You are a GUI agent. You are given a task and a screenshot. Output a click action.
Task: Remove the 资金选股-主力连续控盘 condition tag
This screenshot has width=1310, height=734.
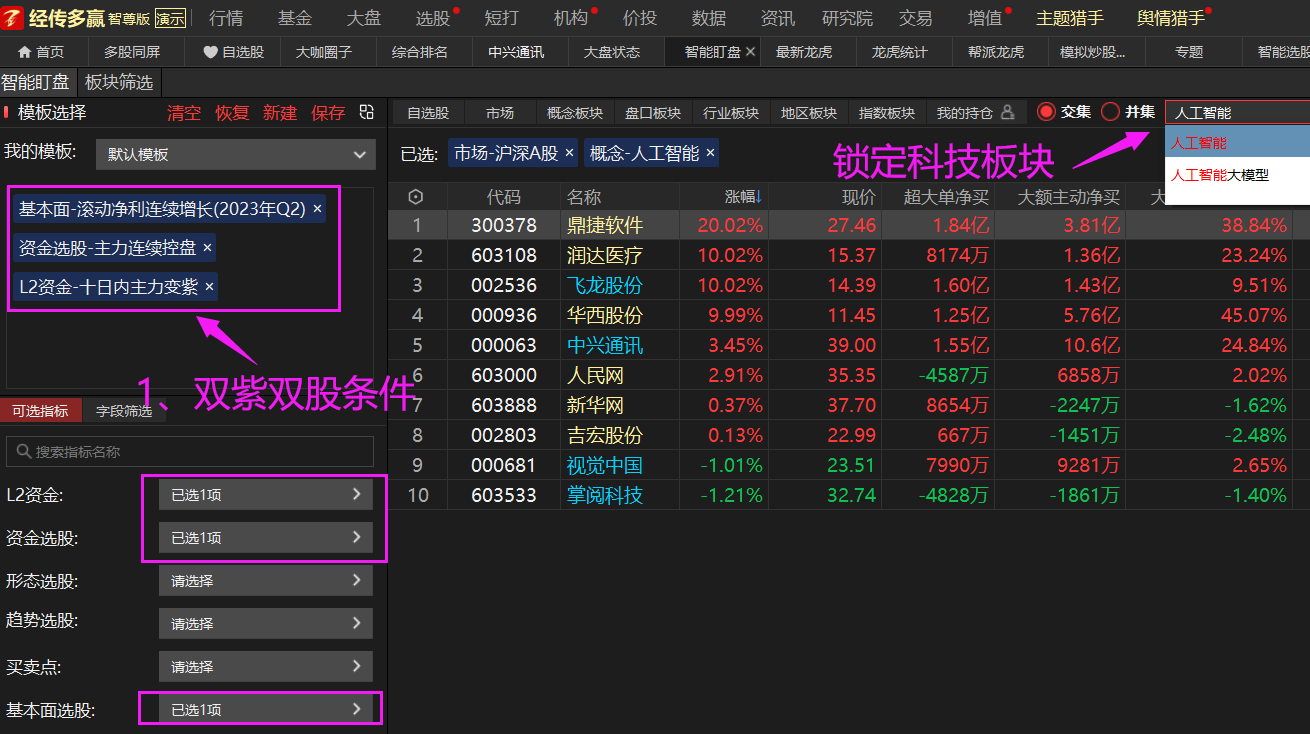click(x=208, y=247)
